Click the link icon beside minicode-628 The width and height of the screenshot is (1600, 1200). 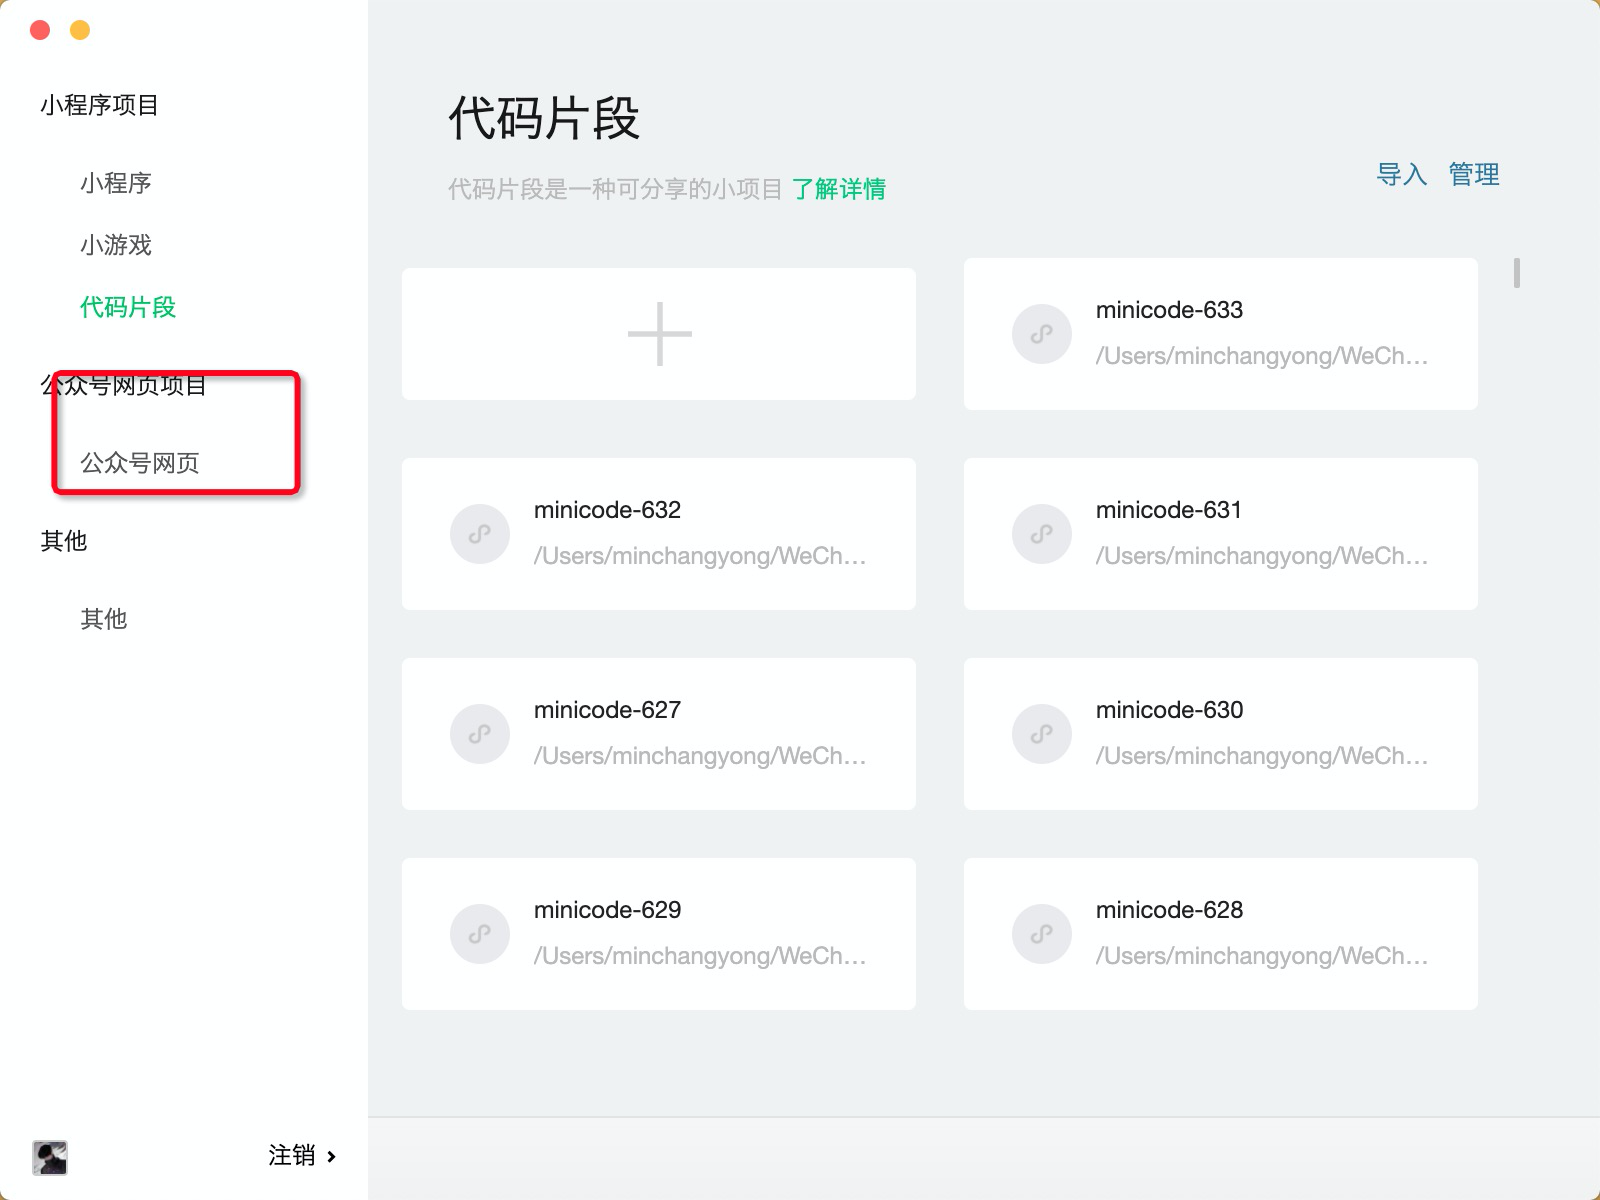click(x=1042, y=934)
